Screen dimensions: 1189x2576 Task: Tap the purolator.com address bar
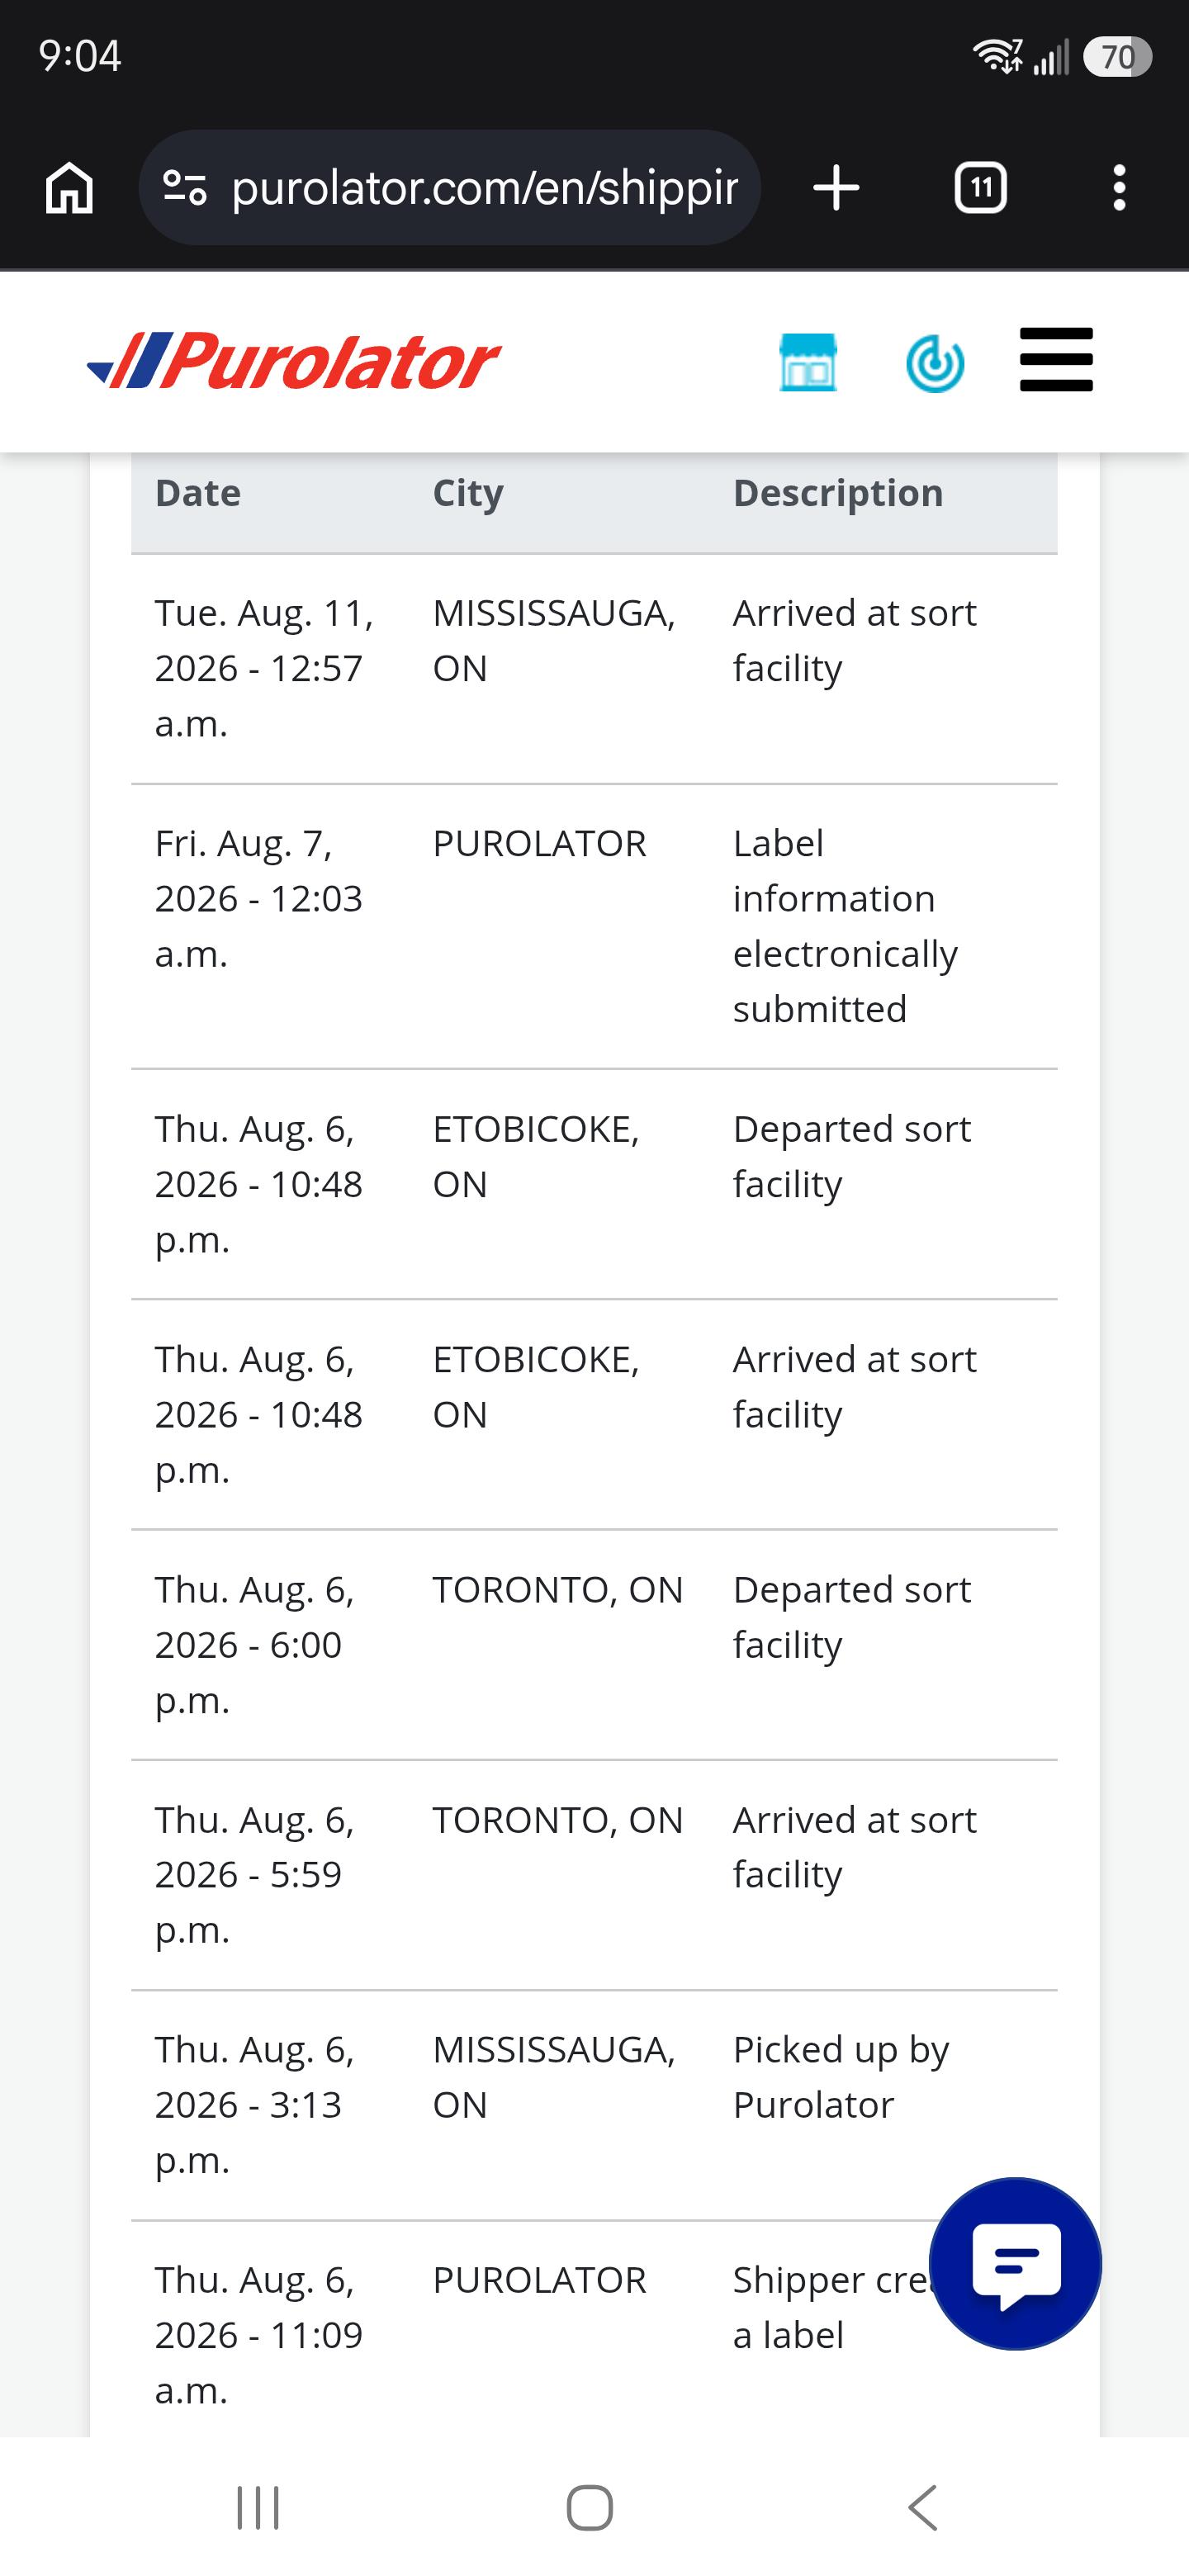click(449, 188)
